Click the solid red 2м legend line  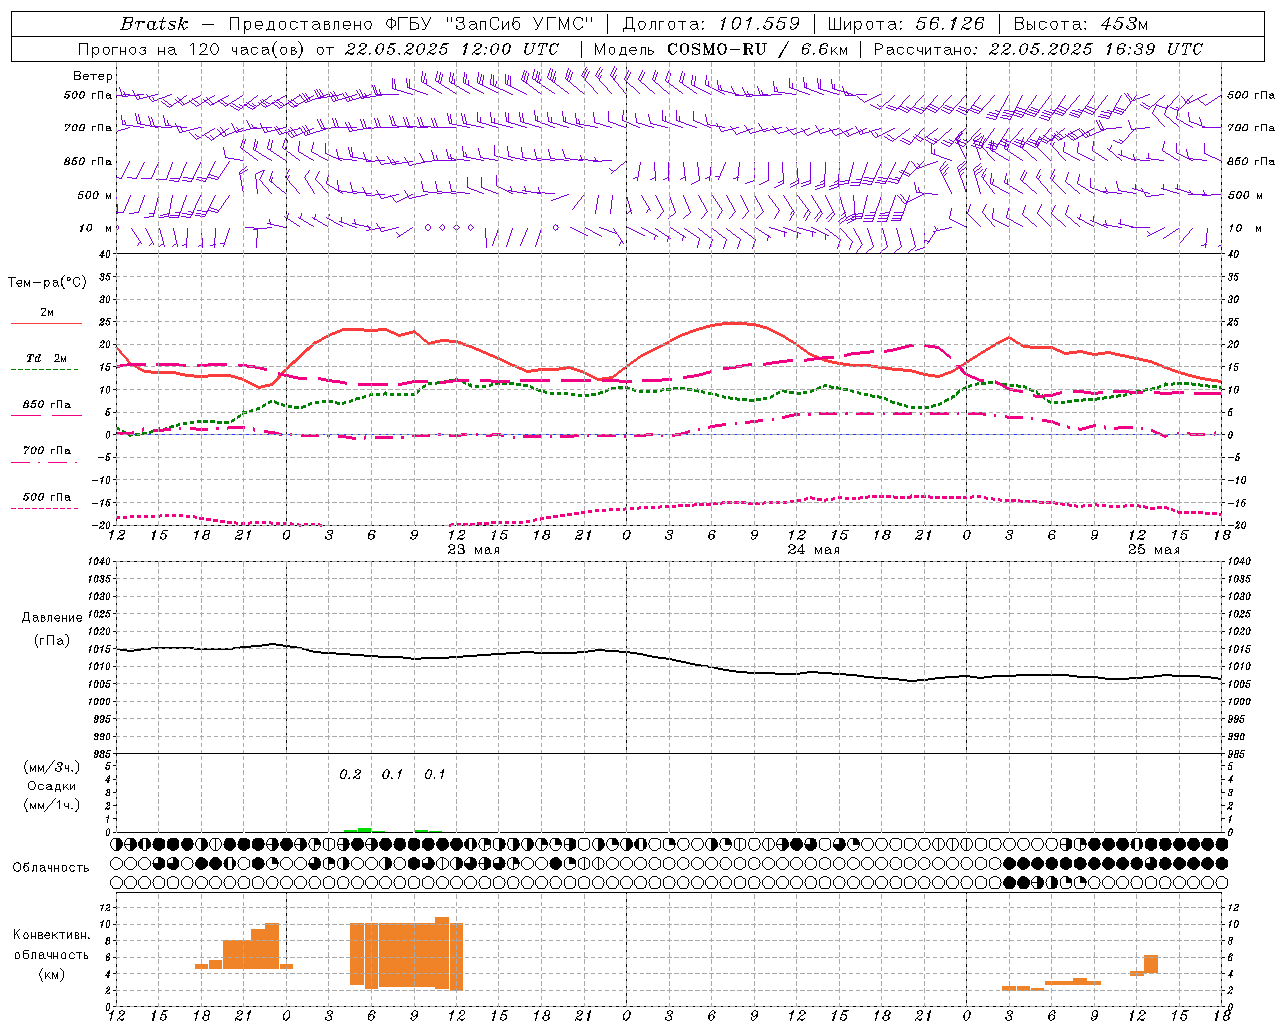pyautogui.click(x=46, y=323)
